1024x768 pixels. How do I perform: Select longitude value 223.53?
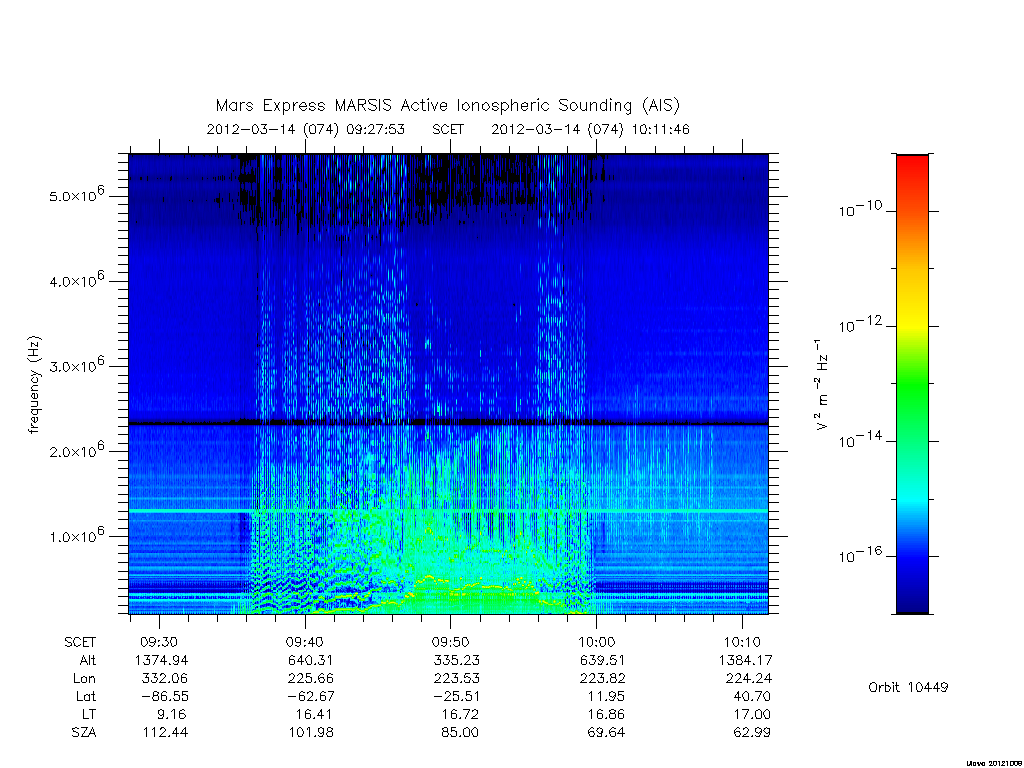456,679
